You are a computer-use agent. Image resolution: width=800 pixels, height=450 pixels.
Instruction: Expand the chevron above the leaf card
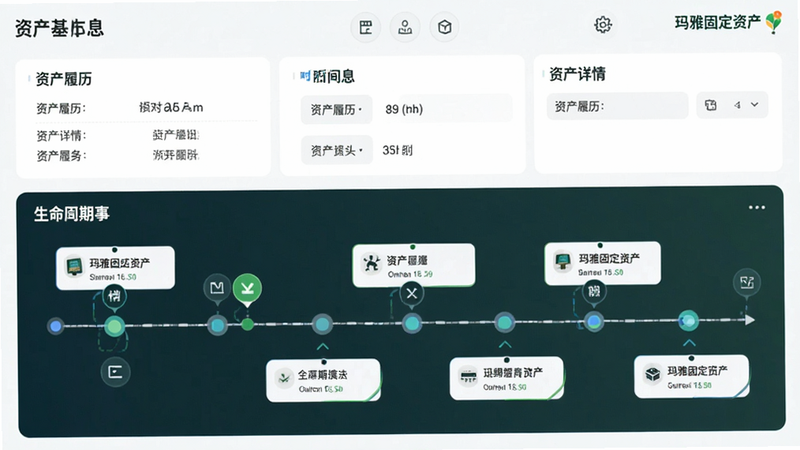322,347
